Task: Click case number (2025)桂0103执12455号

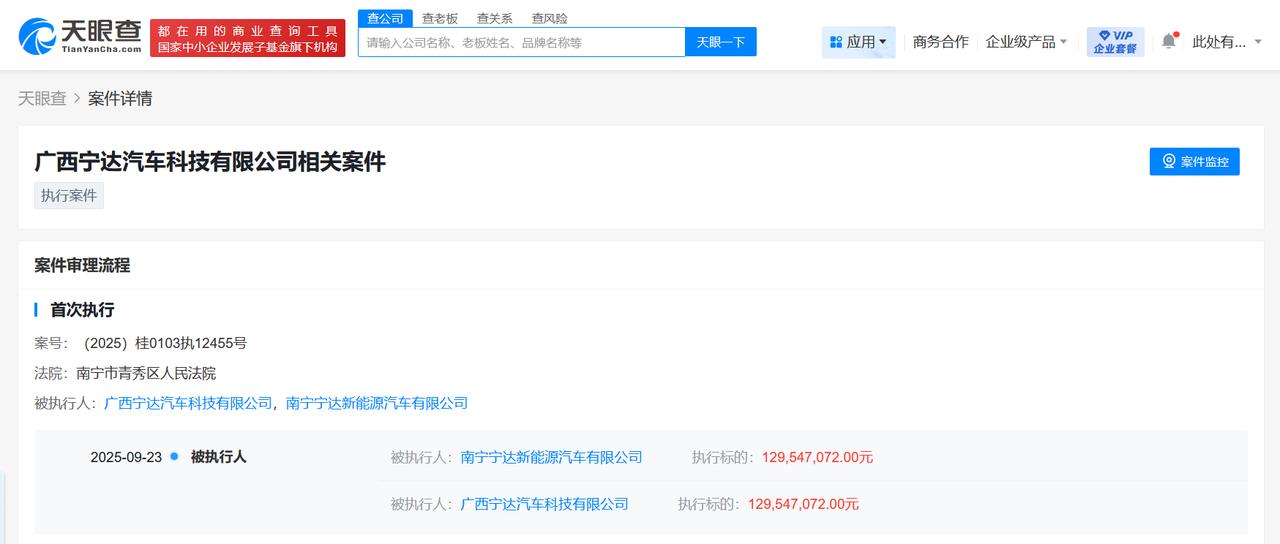Action: pyautogui.click(x=163, y=343)
